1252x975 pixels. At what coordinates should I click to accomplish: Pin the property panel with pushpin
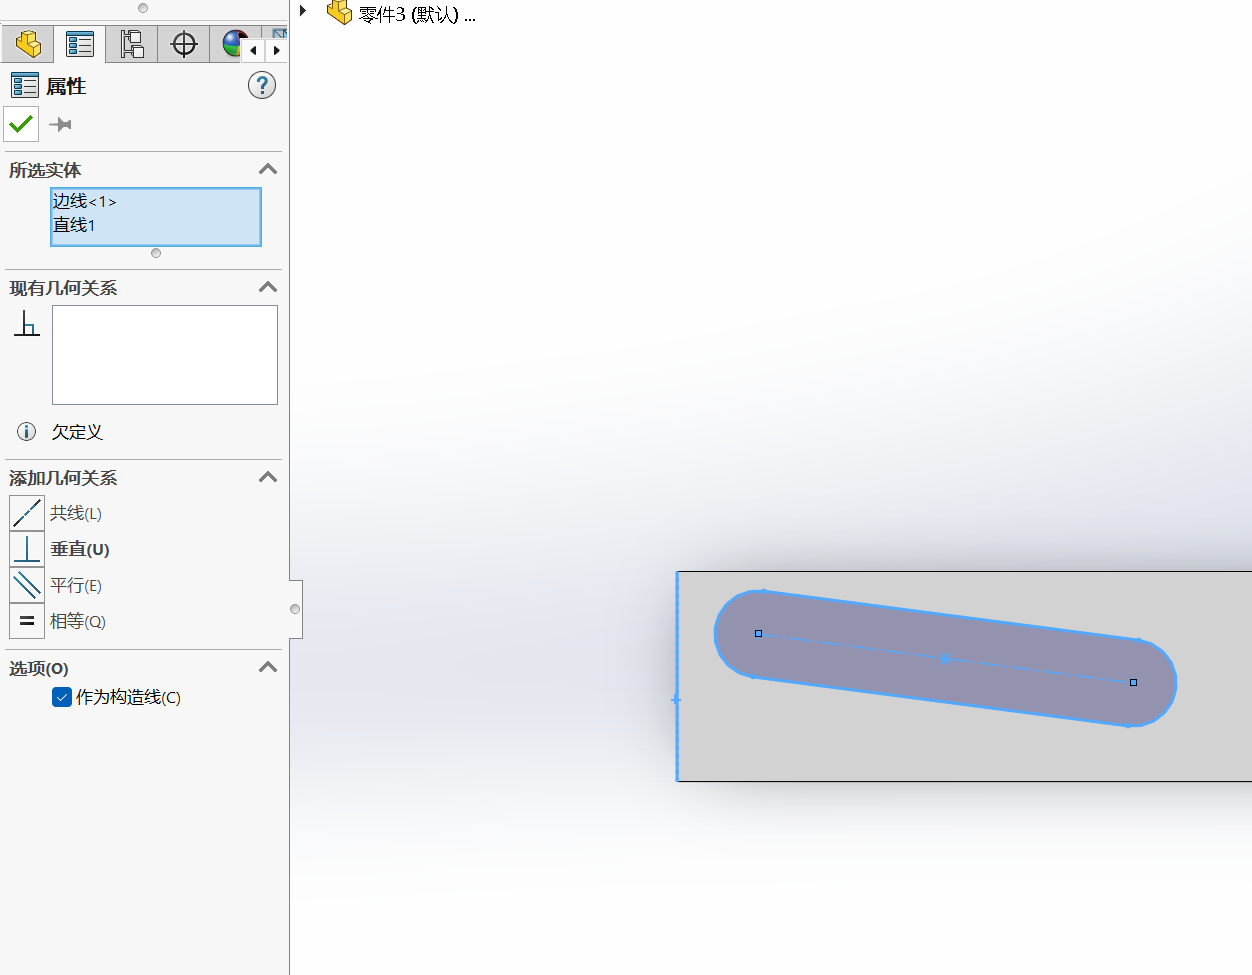[61, 125]
